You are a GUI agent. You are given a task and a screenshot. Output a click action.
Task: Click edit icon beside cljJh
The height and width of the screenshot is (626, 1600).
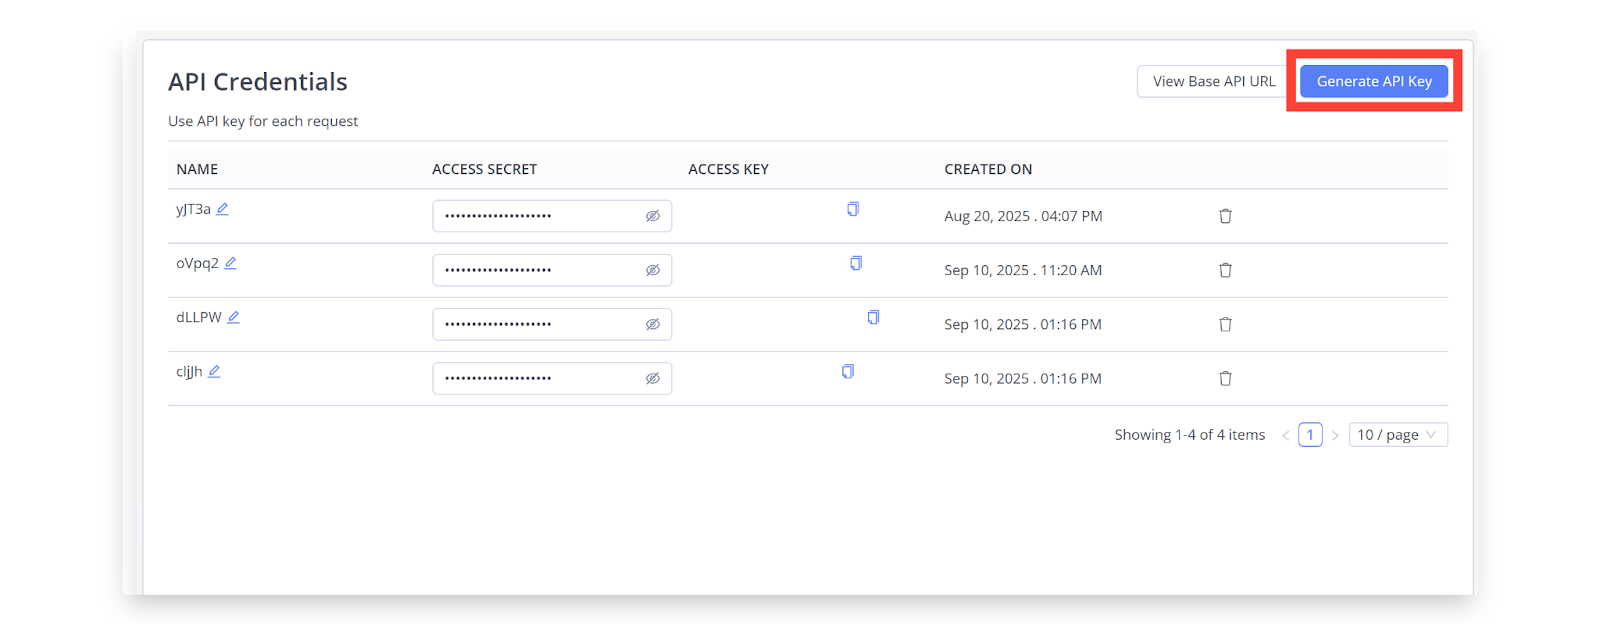[214, 371]
